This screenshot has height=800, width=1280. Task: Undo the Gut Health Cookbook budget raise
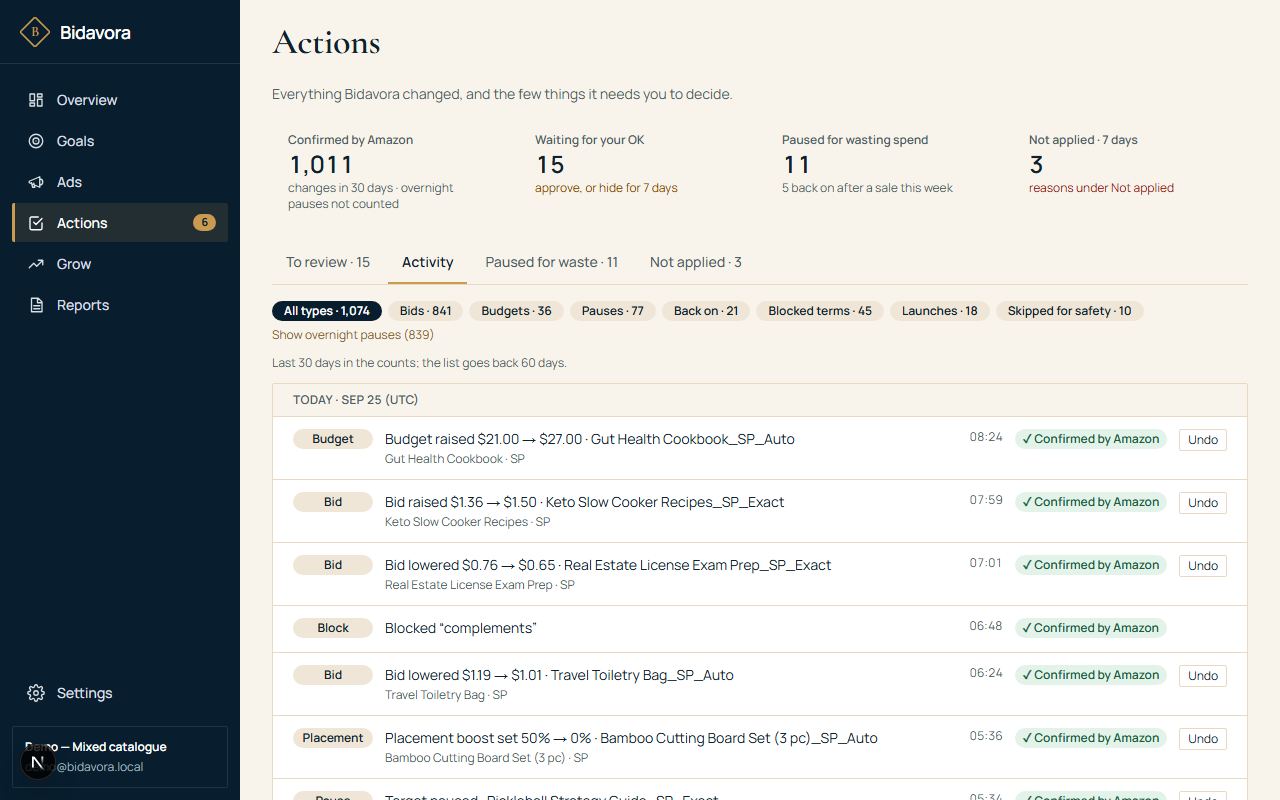1203,440
